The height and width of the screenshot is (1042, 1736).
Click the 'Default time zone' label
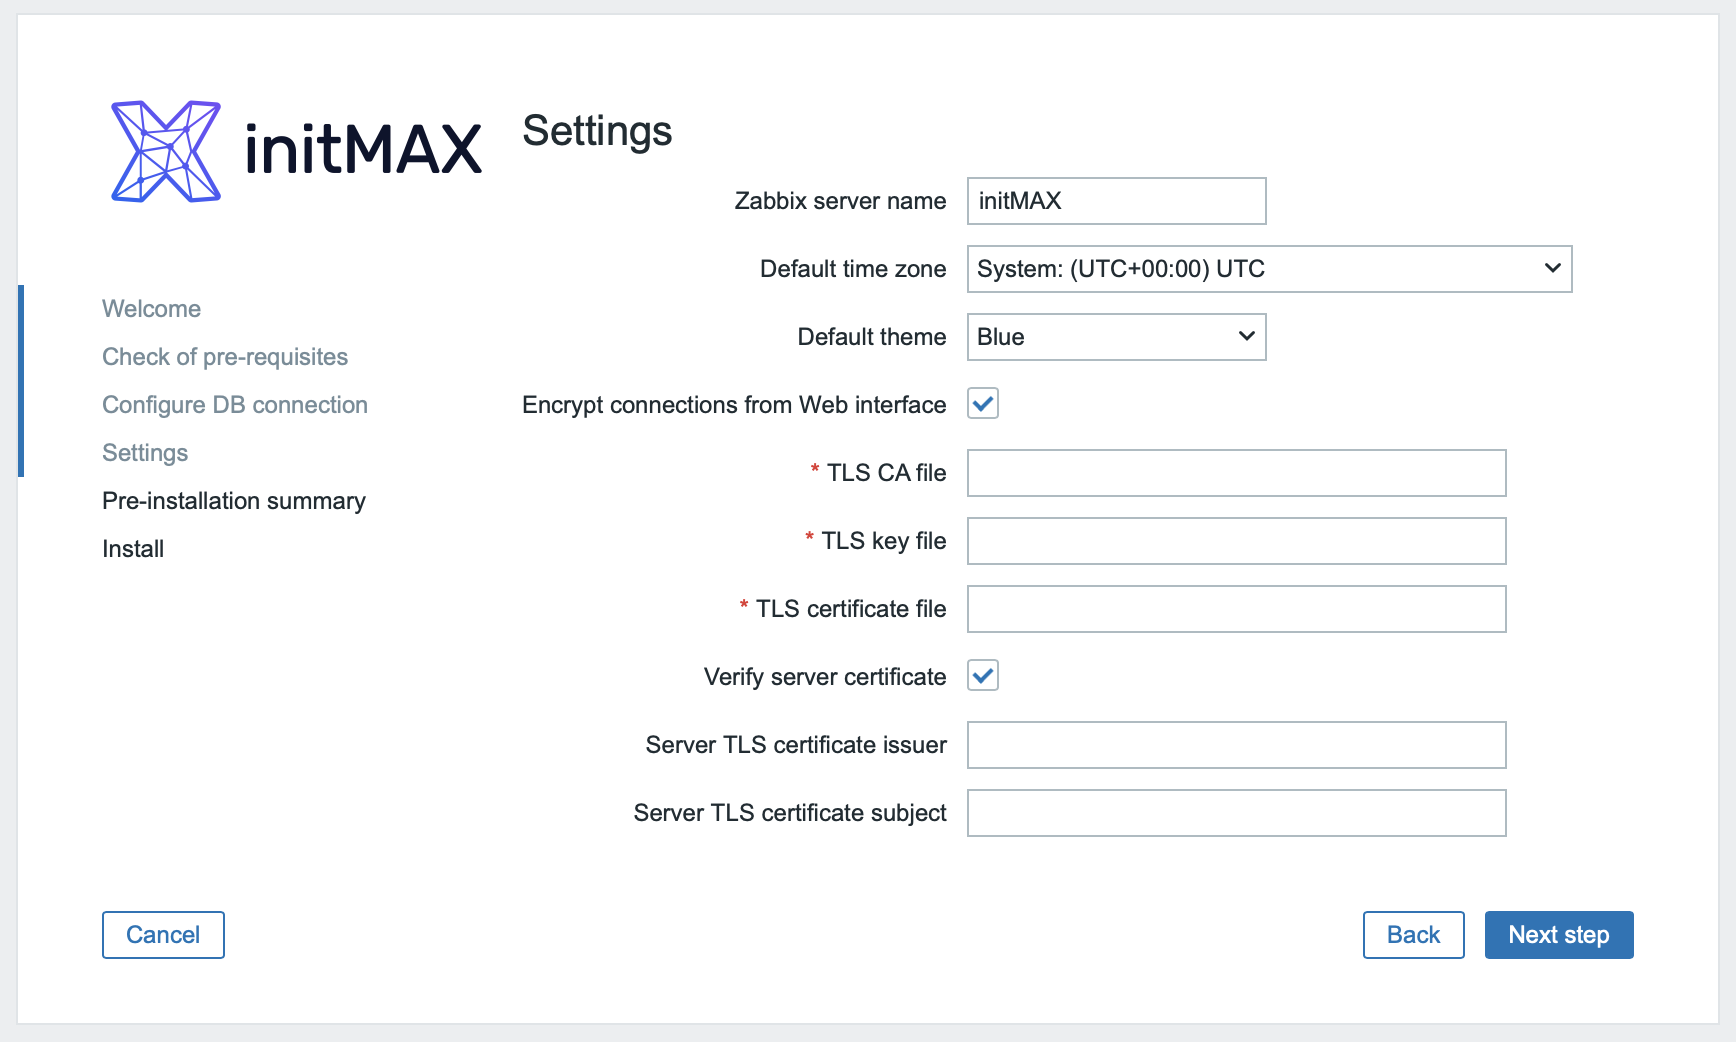(853, 269)
